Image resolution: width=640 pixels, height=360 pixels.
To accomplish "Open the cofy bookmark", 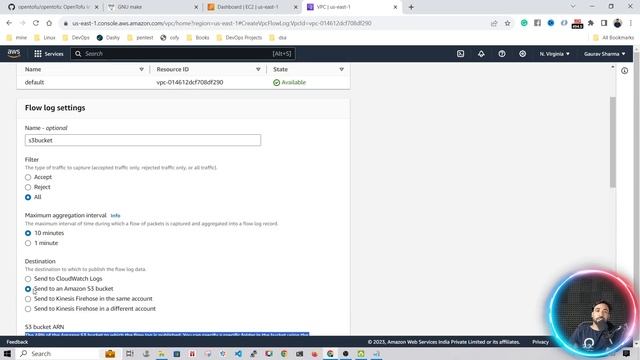I will click(x=170, y=38).
